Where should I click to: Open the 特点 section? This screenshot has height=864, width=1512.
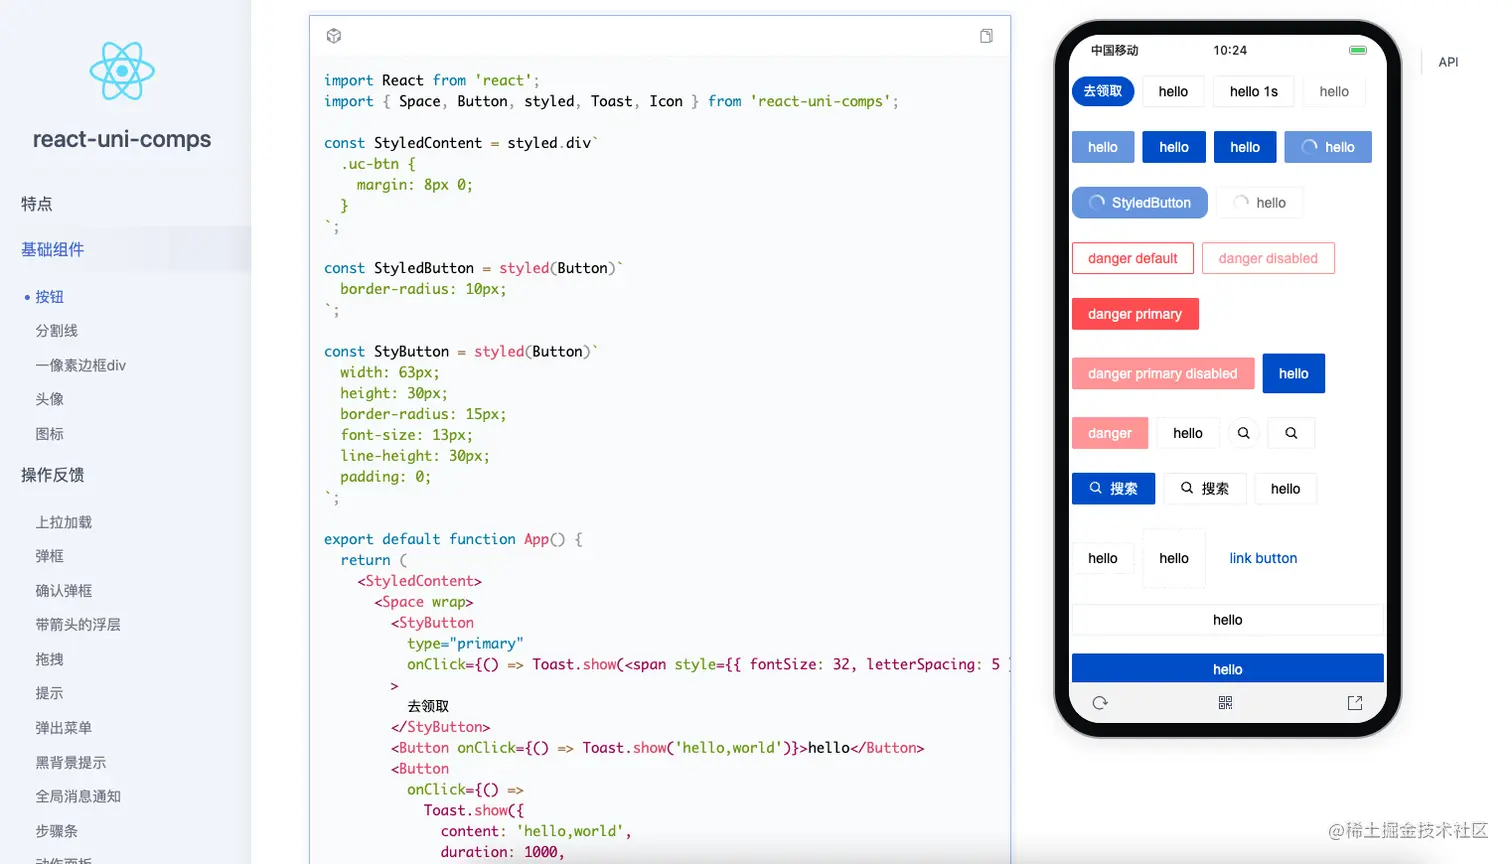(x=37, y=204)
